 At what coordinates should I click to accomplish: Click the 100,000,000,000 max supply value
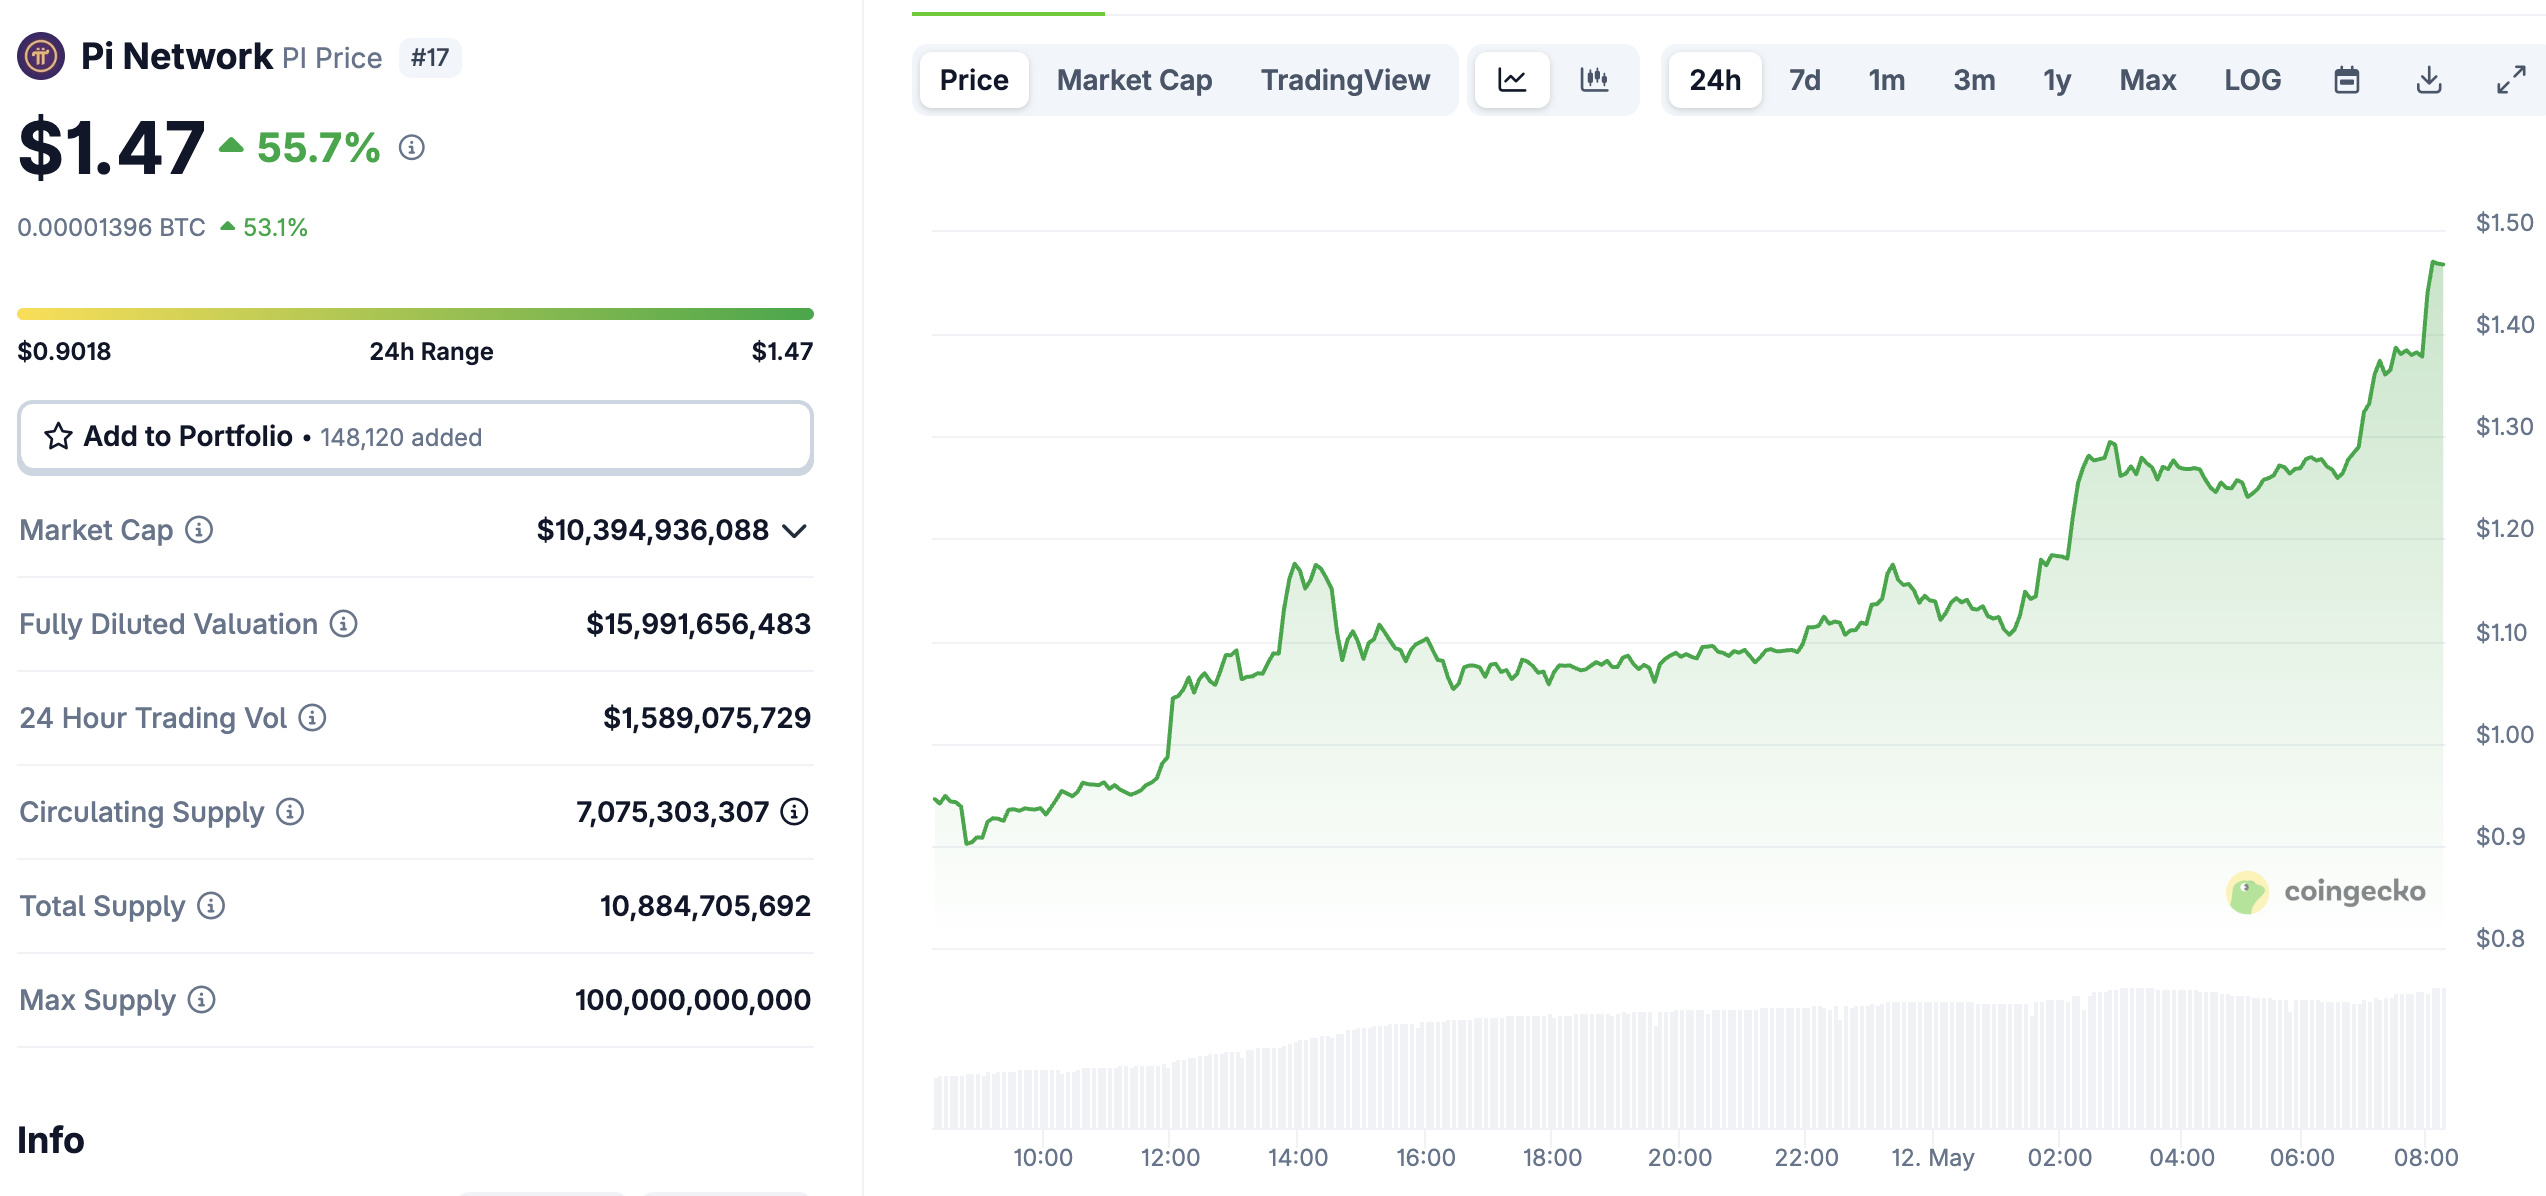click(x=692, y=1000)
